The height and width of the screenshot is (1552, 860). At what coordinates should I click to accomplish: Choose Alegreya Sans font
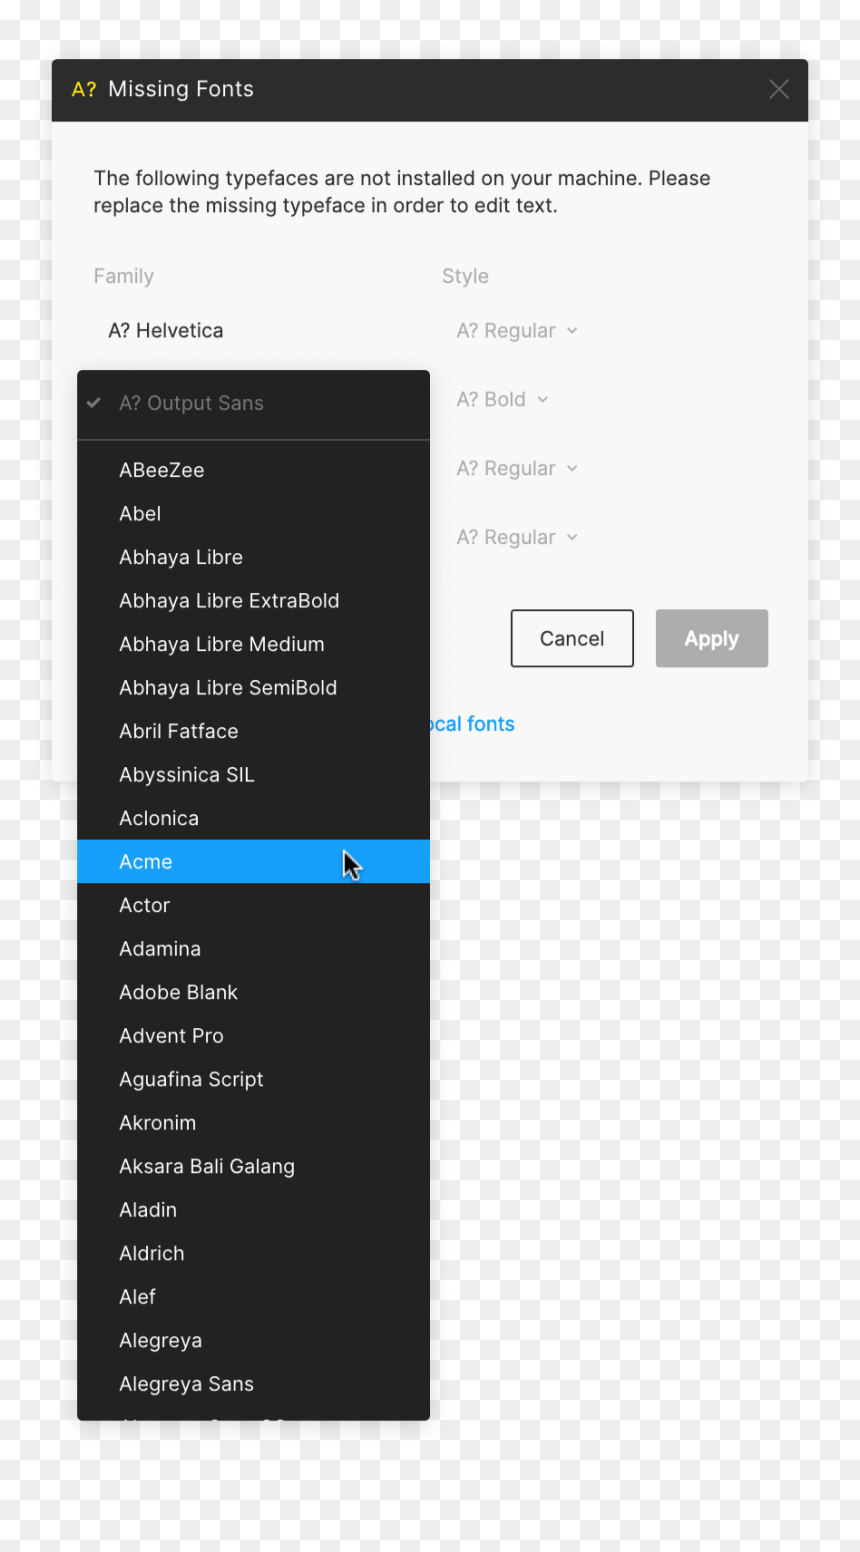pos(254,1384)
